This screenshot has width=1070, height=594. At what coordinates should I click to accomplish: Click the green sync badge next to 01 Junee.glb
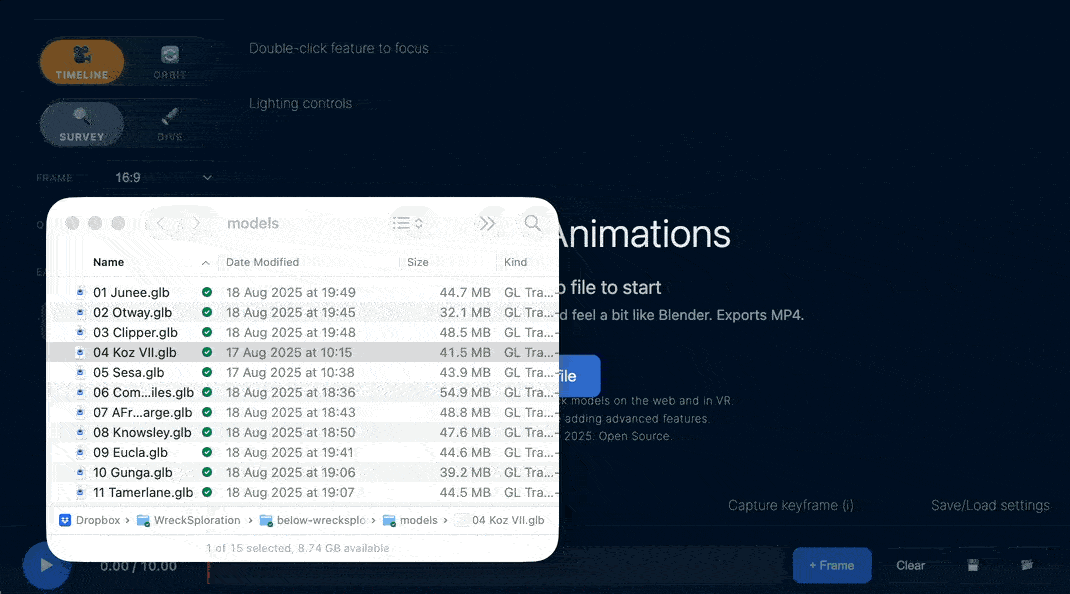[x=206, y=292]
